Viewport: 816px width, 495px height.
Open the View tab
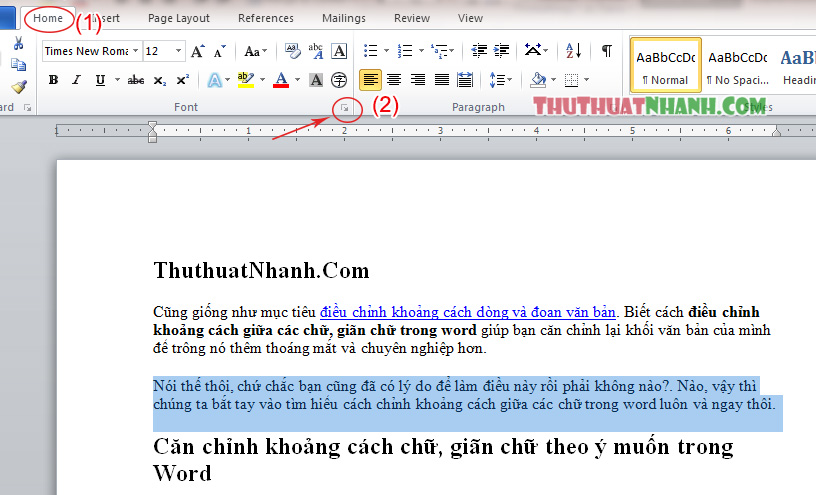tap(470, 18)
